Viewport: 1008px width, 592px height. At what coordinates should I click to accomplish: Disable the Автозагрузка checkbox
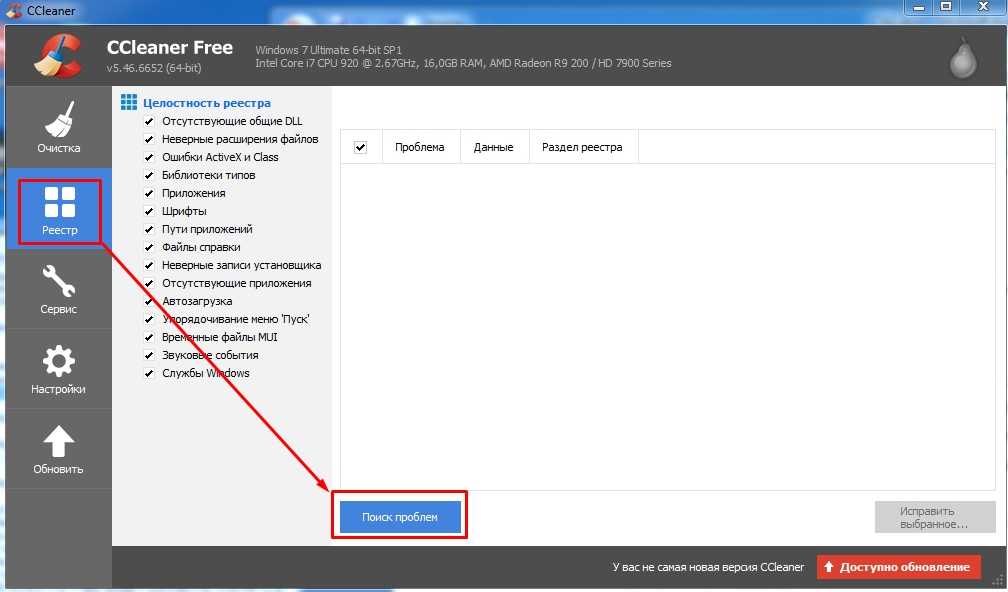pyautogui.click(x=149, y=301)
